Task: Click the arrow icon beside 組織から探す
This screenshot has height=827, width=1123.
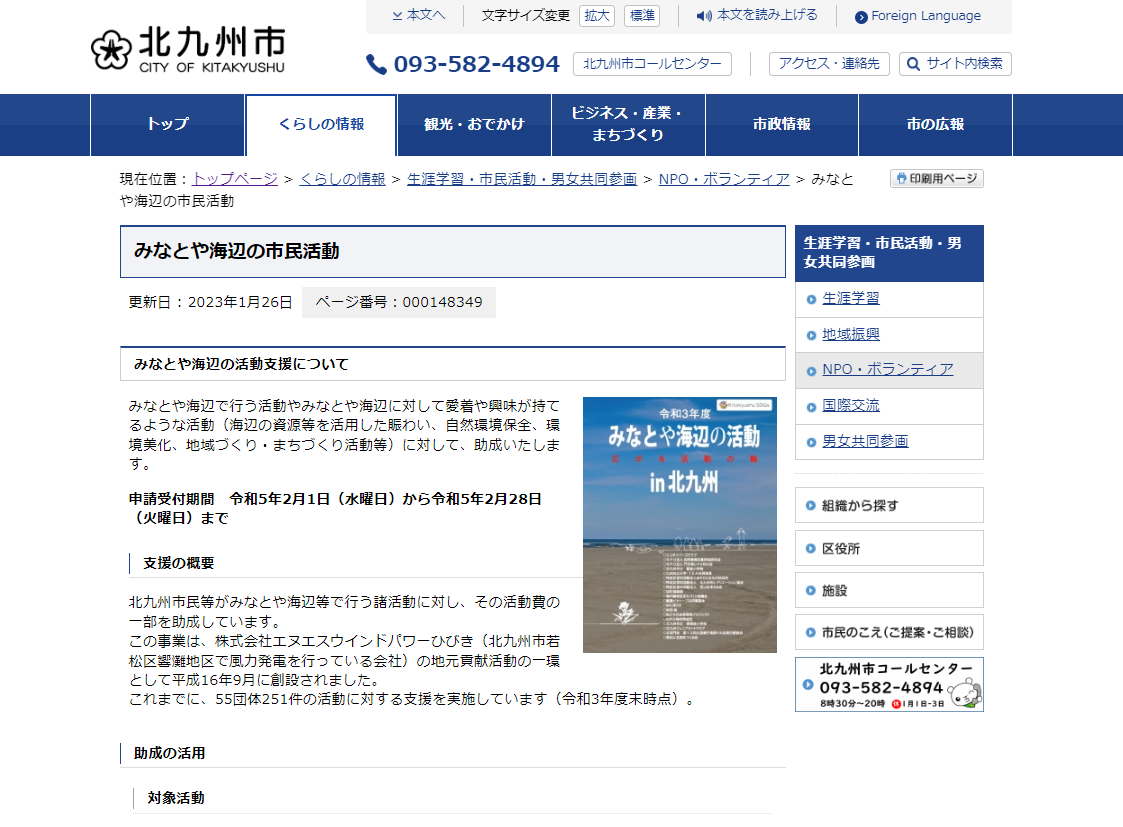Action: [x=810, y=506]
